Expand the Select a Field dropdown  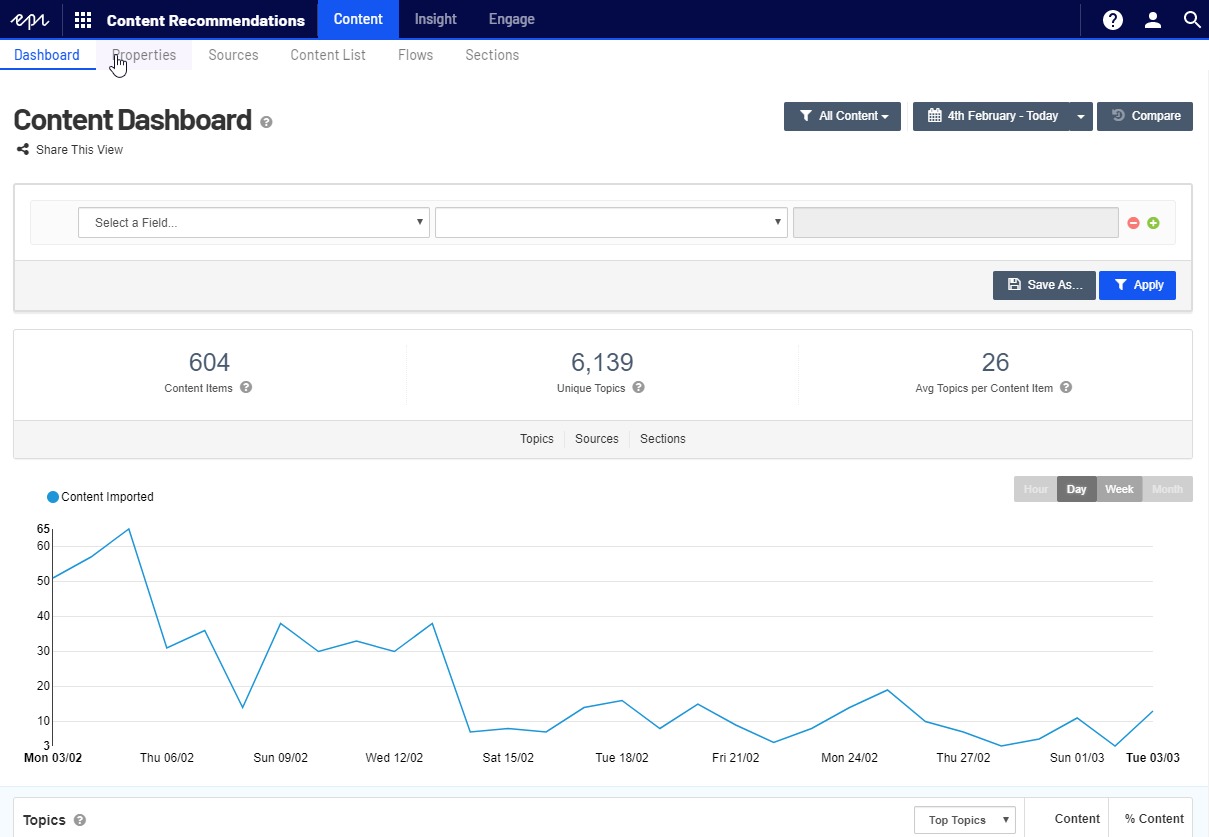[254, 223]
